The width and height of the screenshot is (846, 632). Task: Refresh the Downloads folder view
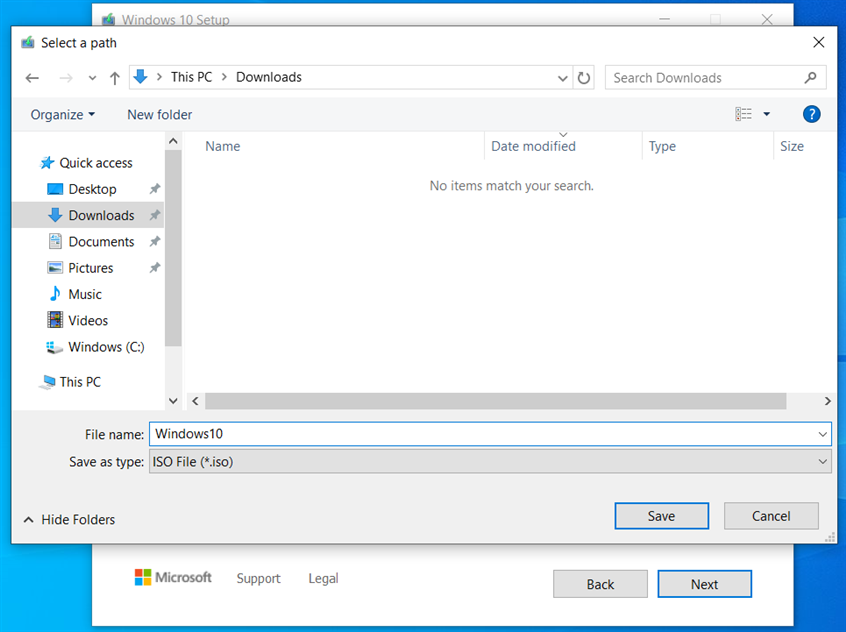tap(584, 78)
